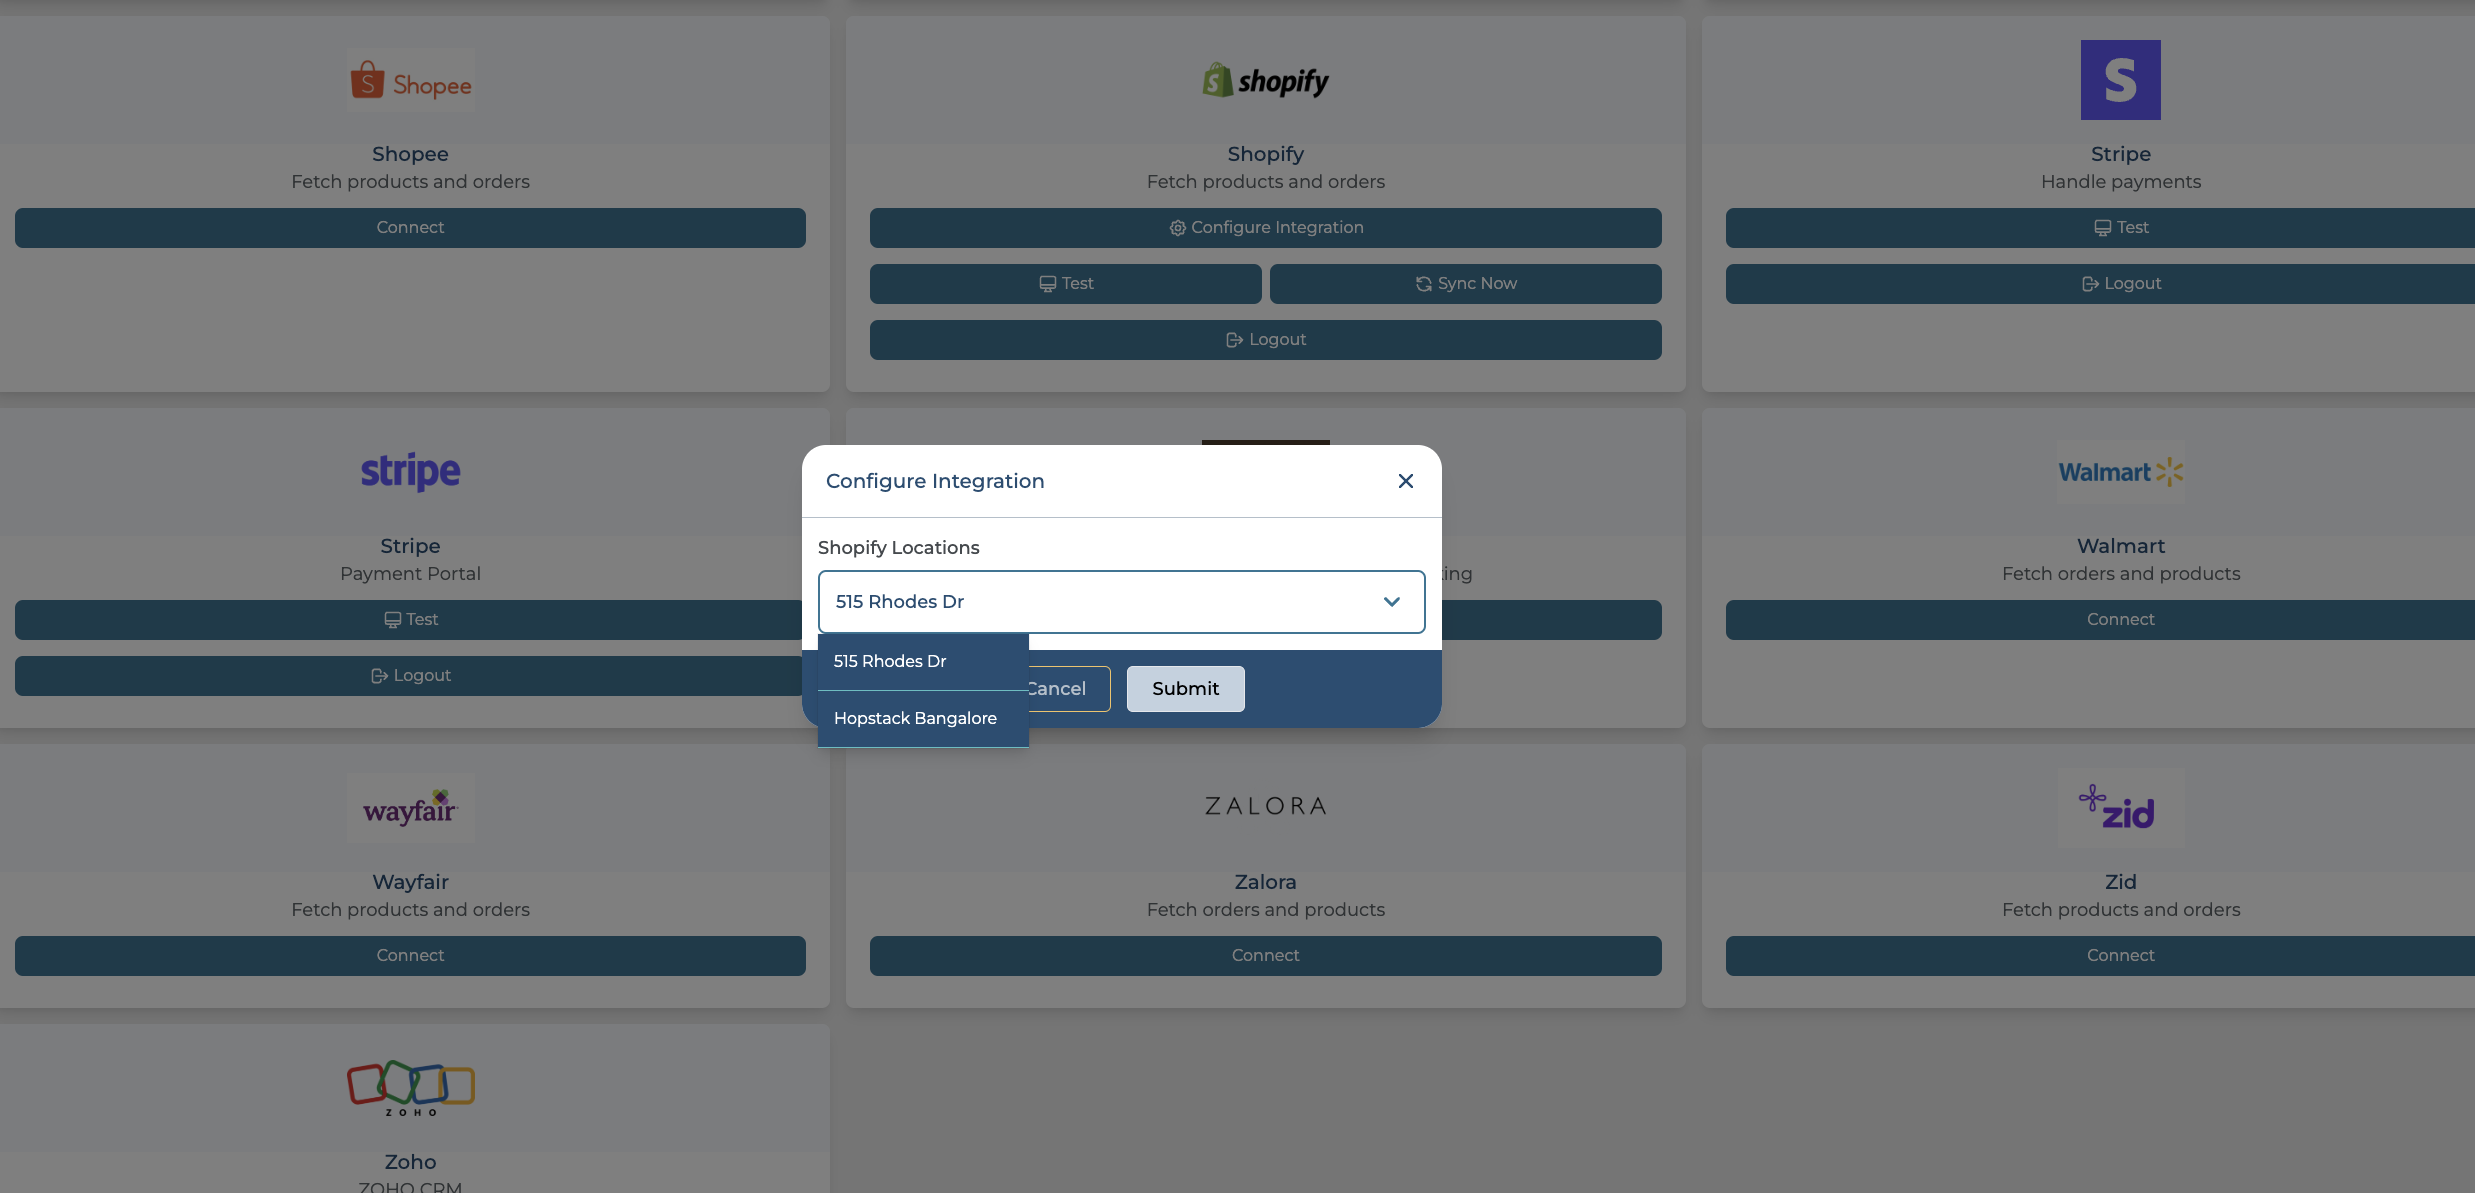Click the Shopee logo icon
Image resolution: width=2475 pixels, height=1193 pixels.
(410, 81)
